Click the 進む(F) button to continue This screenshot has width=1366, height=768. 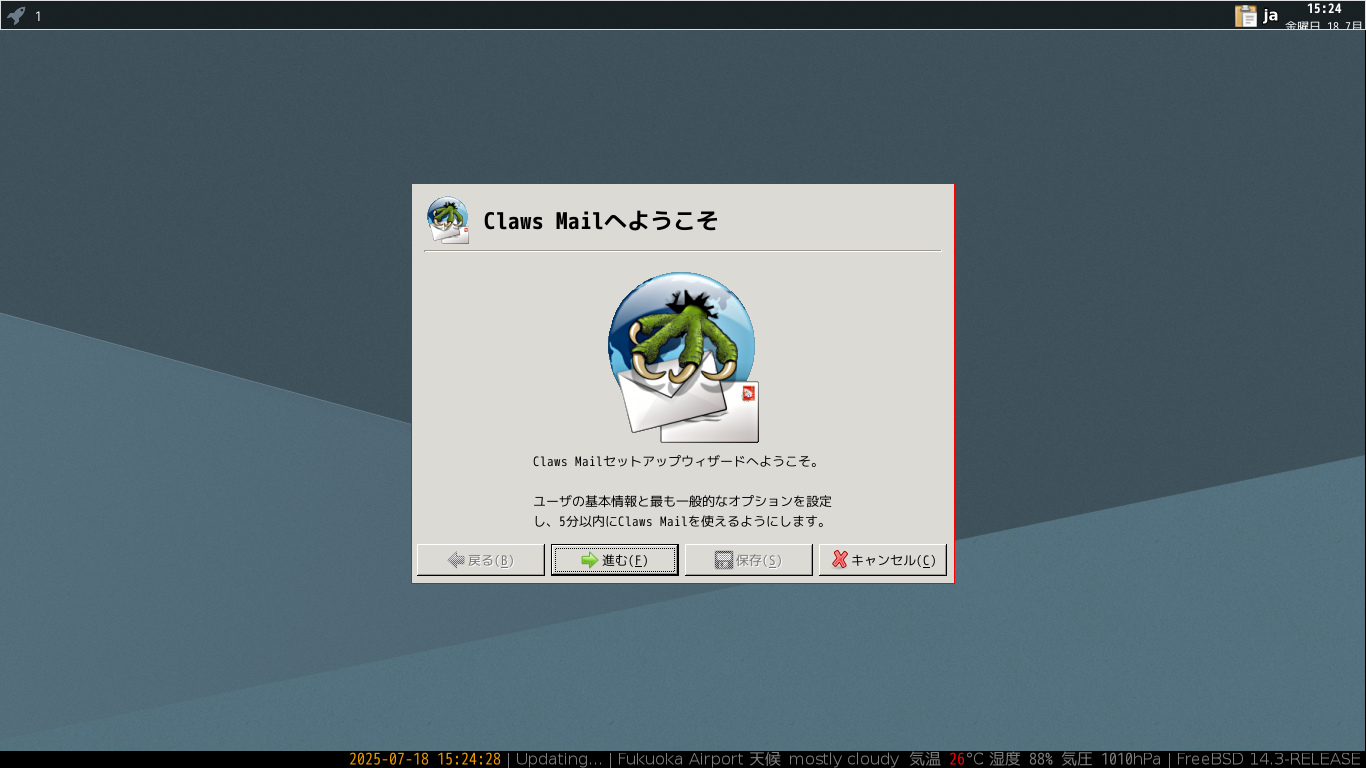[x=615, y=560]
